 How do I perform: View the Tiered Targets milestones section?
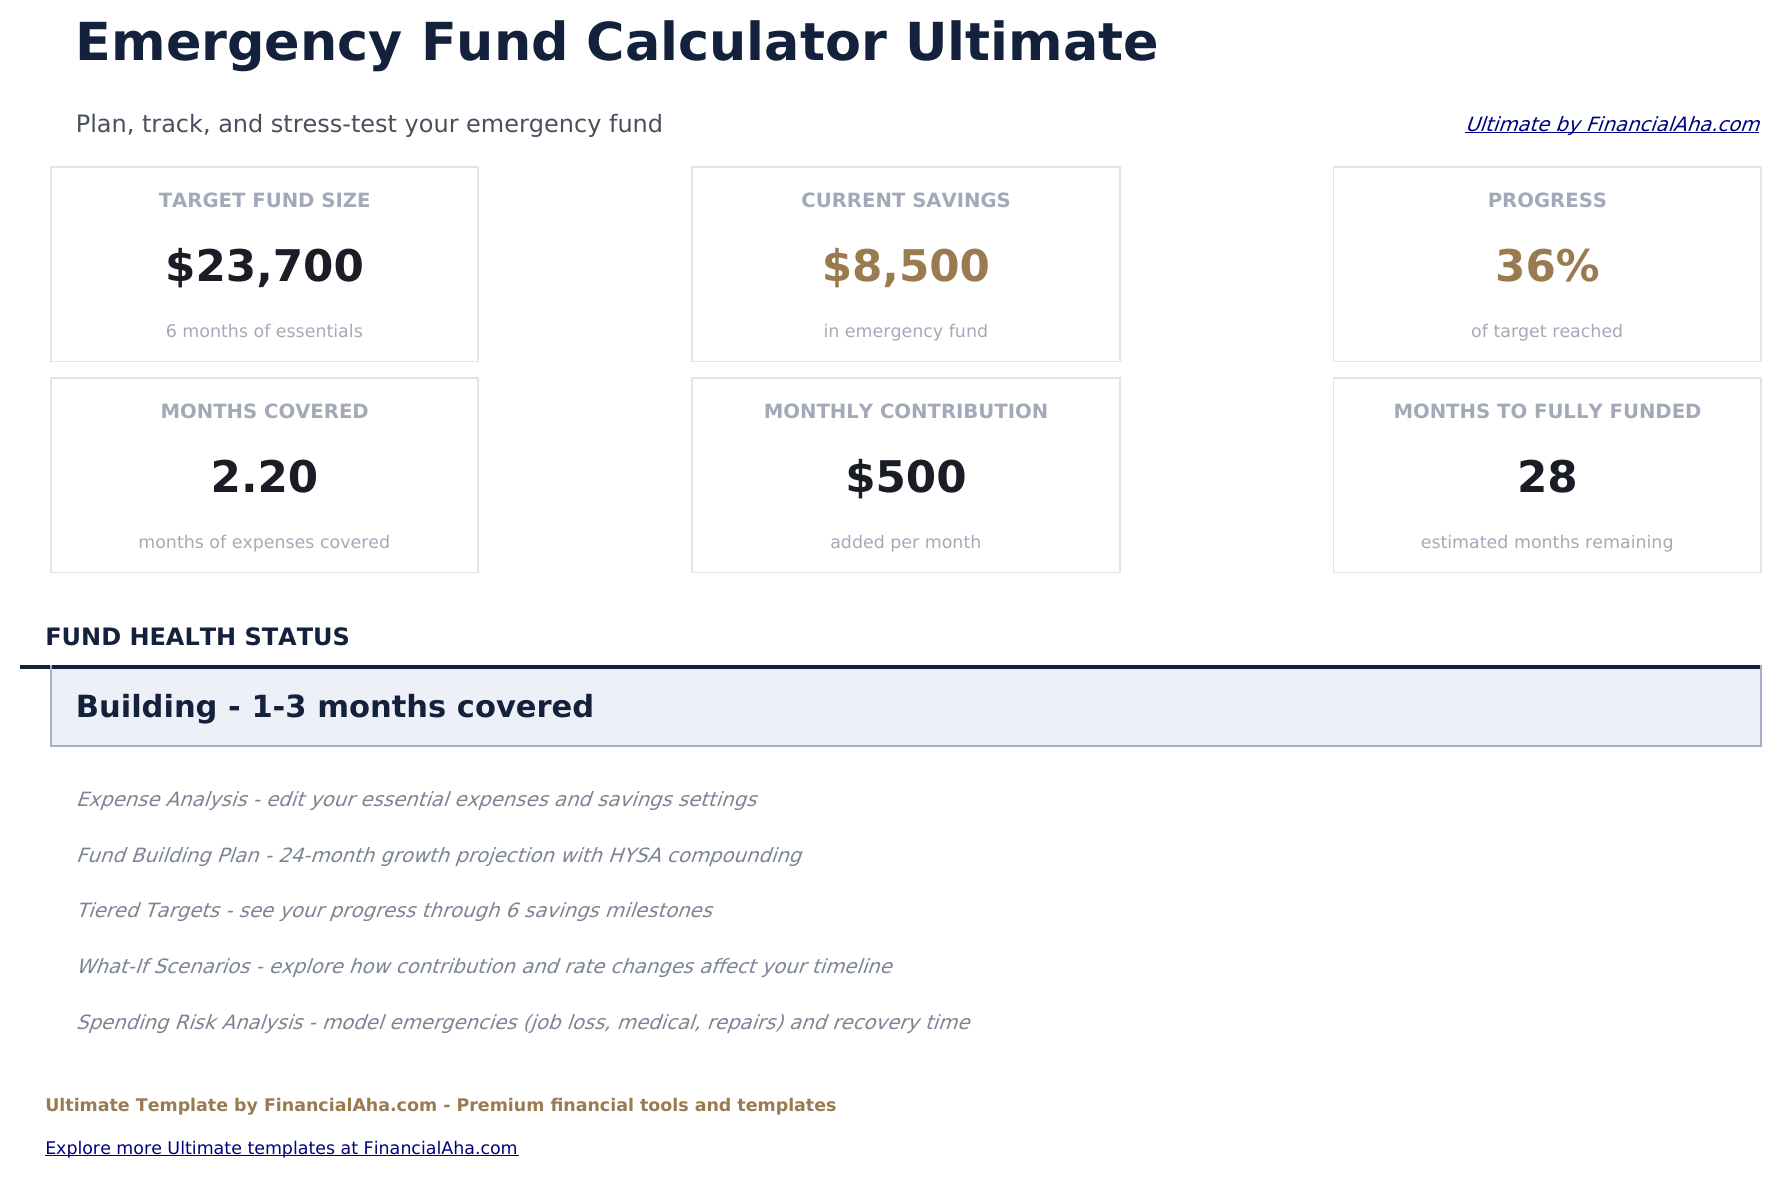pos(395,910)
